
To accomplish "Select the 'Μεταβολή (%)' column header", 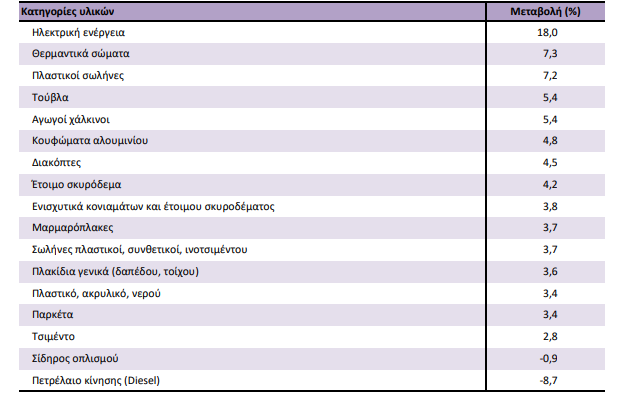I will pos(545,11).
